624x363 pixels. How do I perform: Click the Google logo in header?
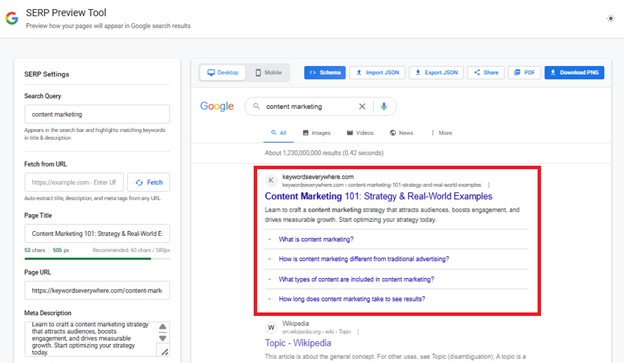click(x=12, y=18)
